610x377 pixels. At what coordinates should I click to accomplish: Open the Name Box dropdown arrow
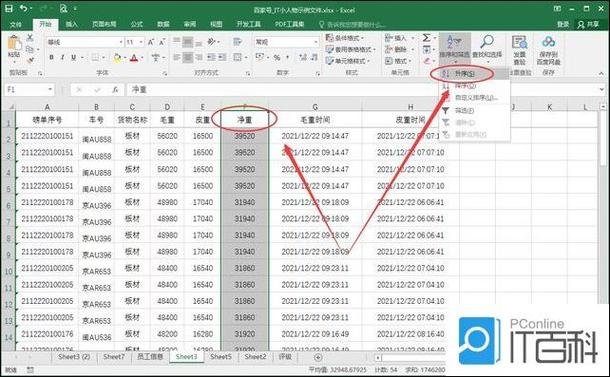click(x=50, y=89)
